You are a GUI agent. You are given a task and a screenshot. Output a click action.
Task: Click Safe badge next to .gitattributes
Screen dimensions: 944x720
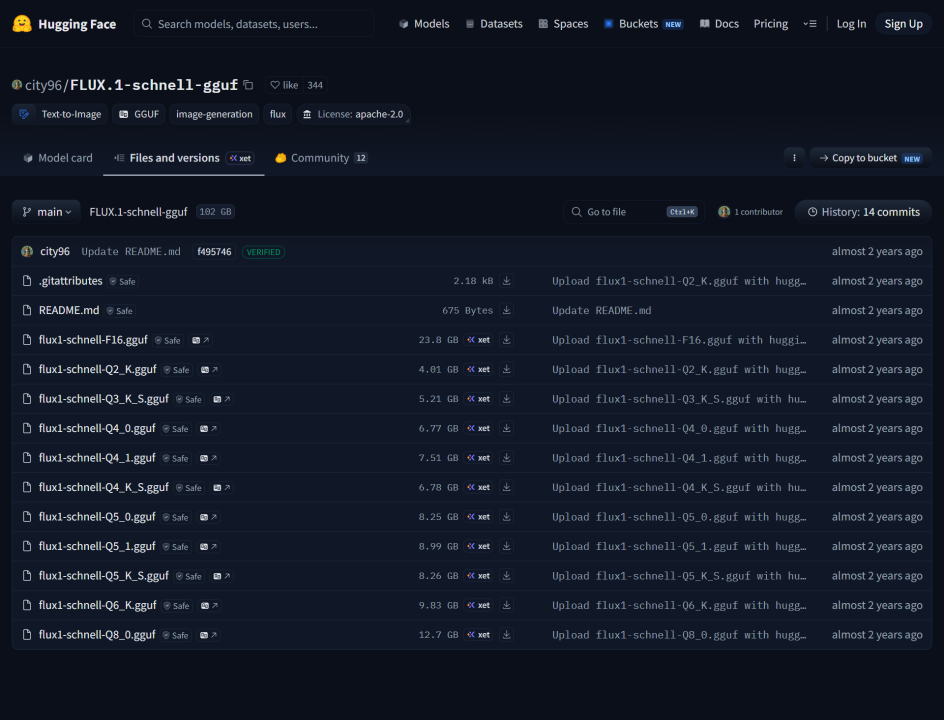[x=122, y=282]
